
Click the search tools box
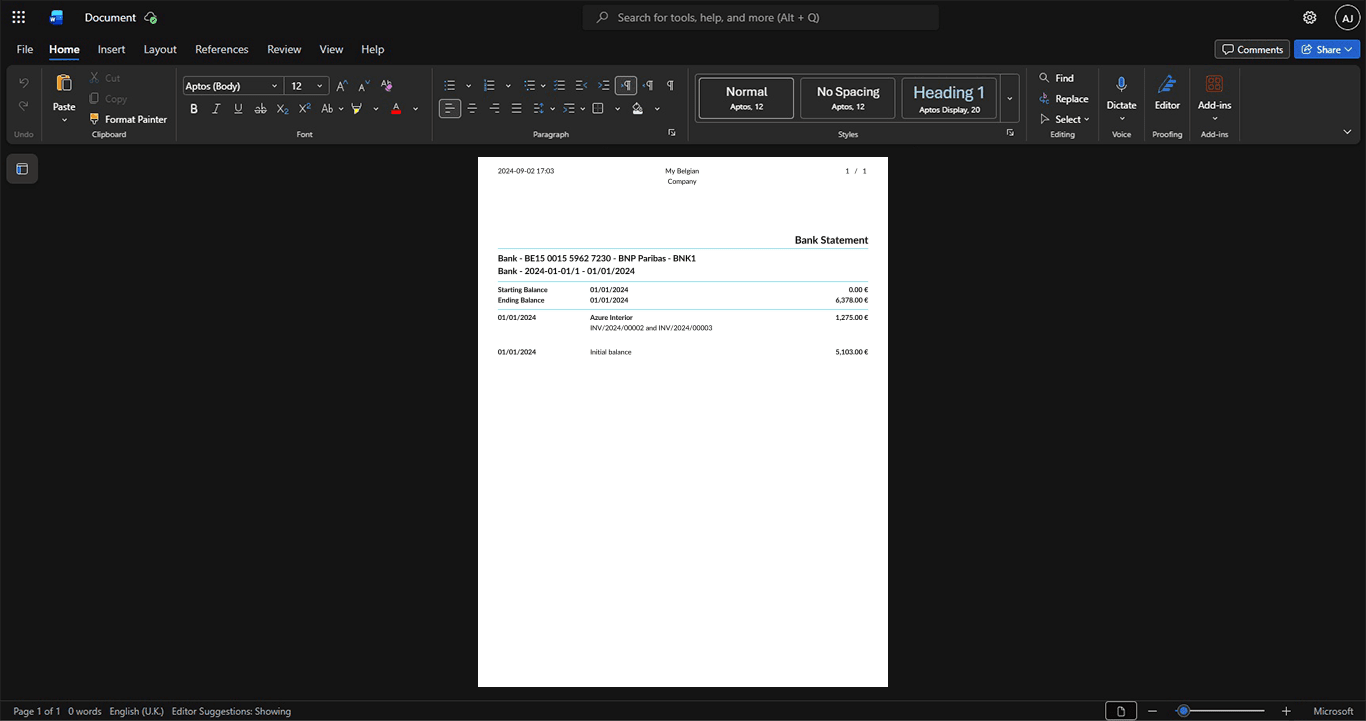tap(761, 17)
